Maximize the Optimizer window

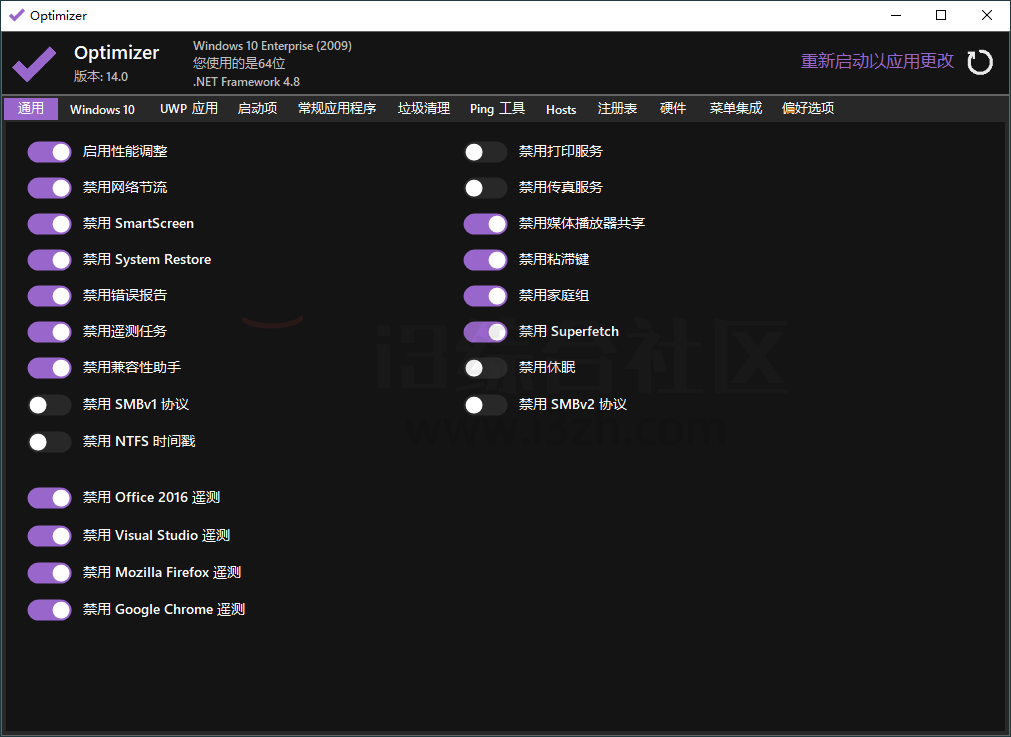point(941,15)
